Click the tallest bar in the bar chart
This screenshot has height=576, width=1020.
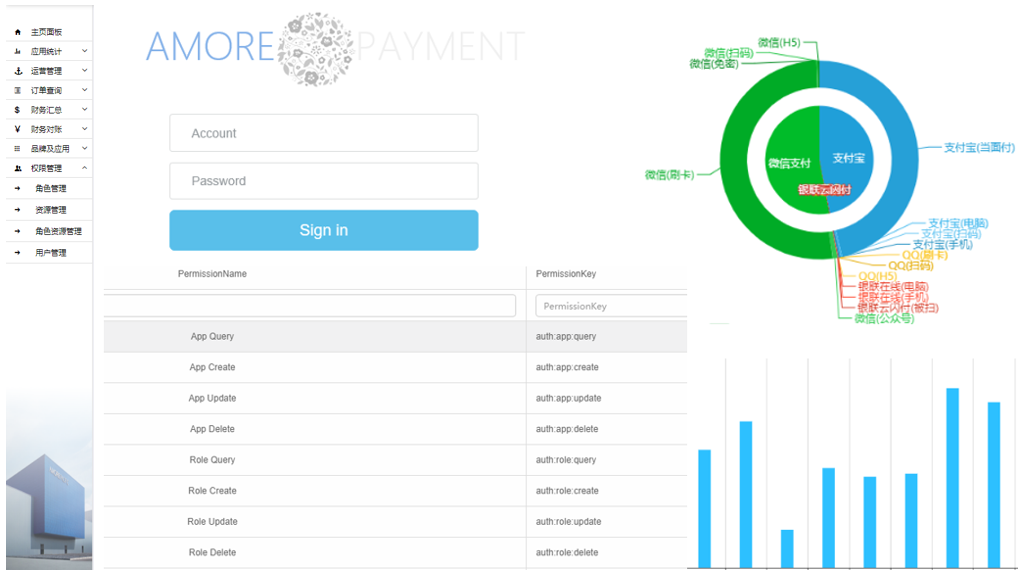952,478
